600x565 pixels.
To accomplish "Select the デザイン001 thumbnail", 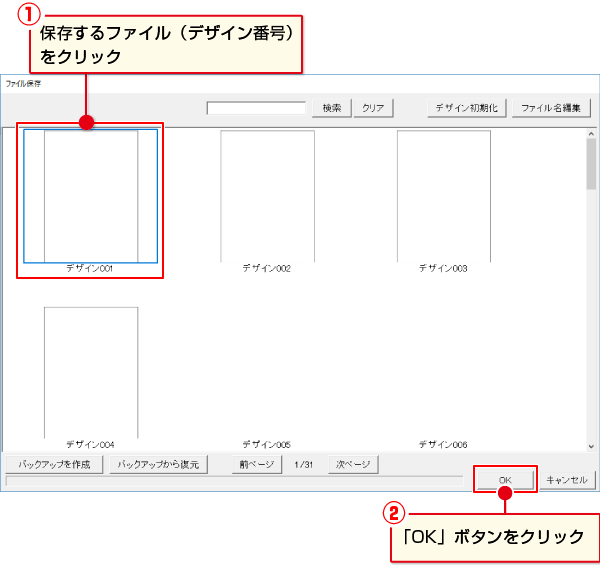I will [x=91, y=196].
